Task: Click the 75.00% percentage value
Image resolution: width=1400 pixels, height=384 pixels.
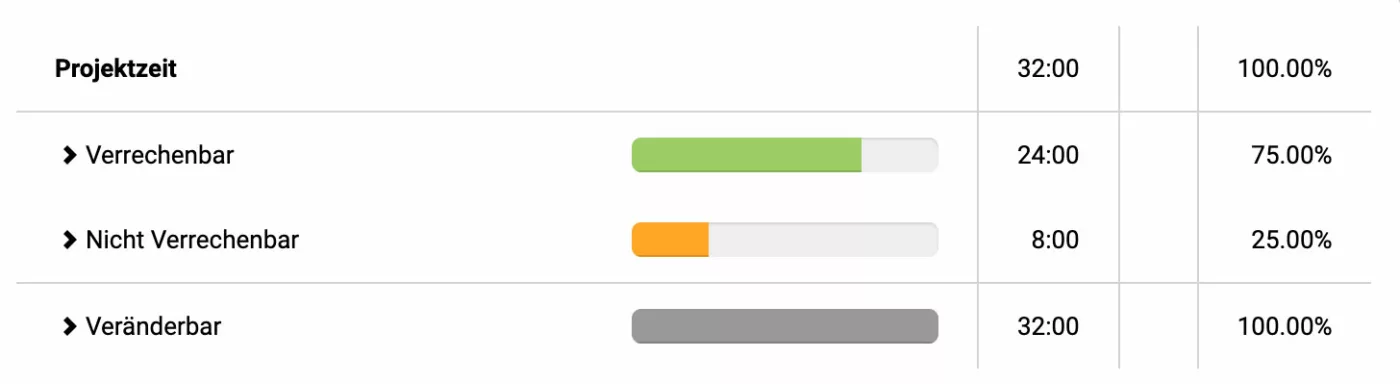Action: point(1291,155)
